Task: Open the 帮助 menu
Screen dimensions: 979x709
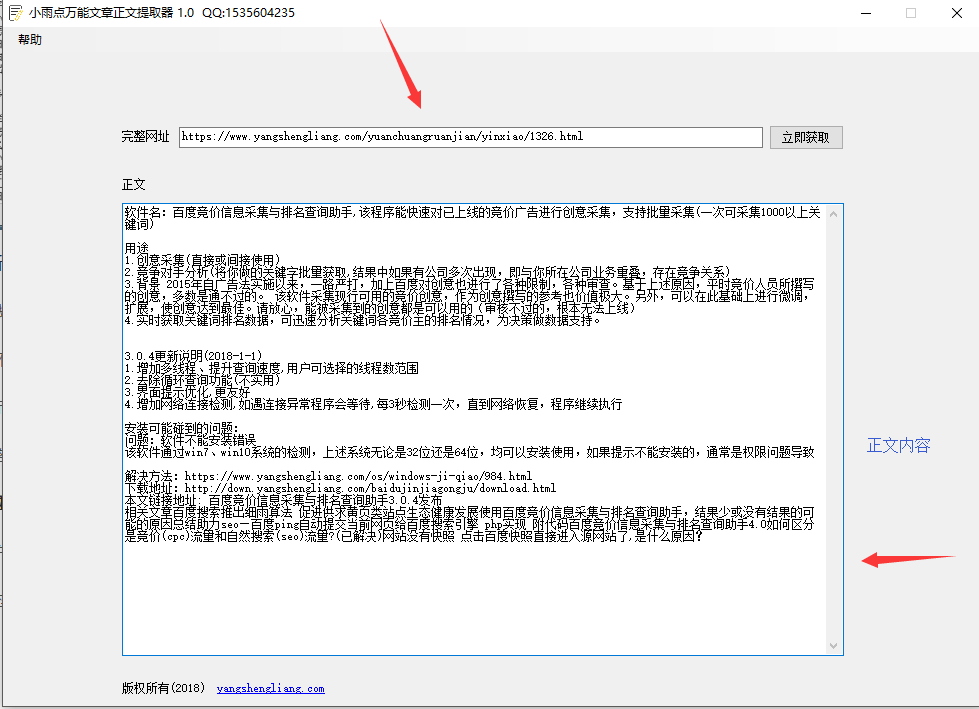Action: point(30,40)
